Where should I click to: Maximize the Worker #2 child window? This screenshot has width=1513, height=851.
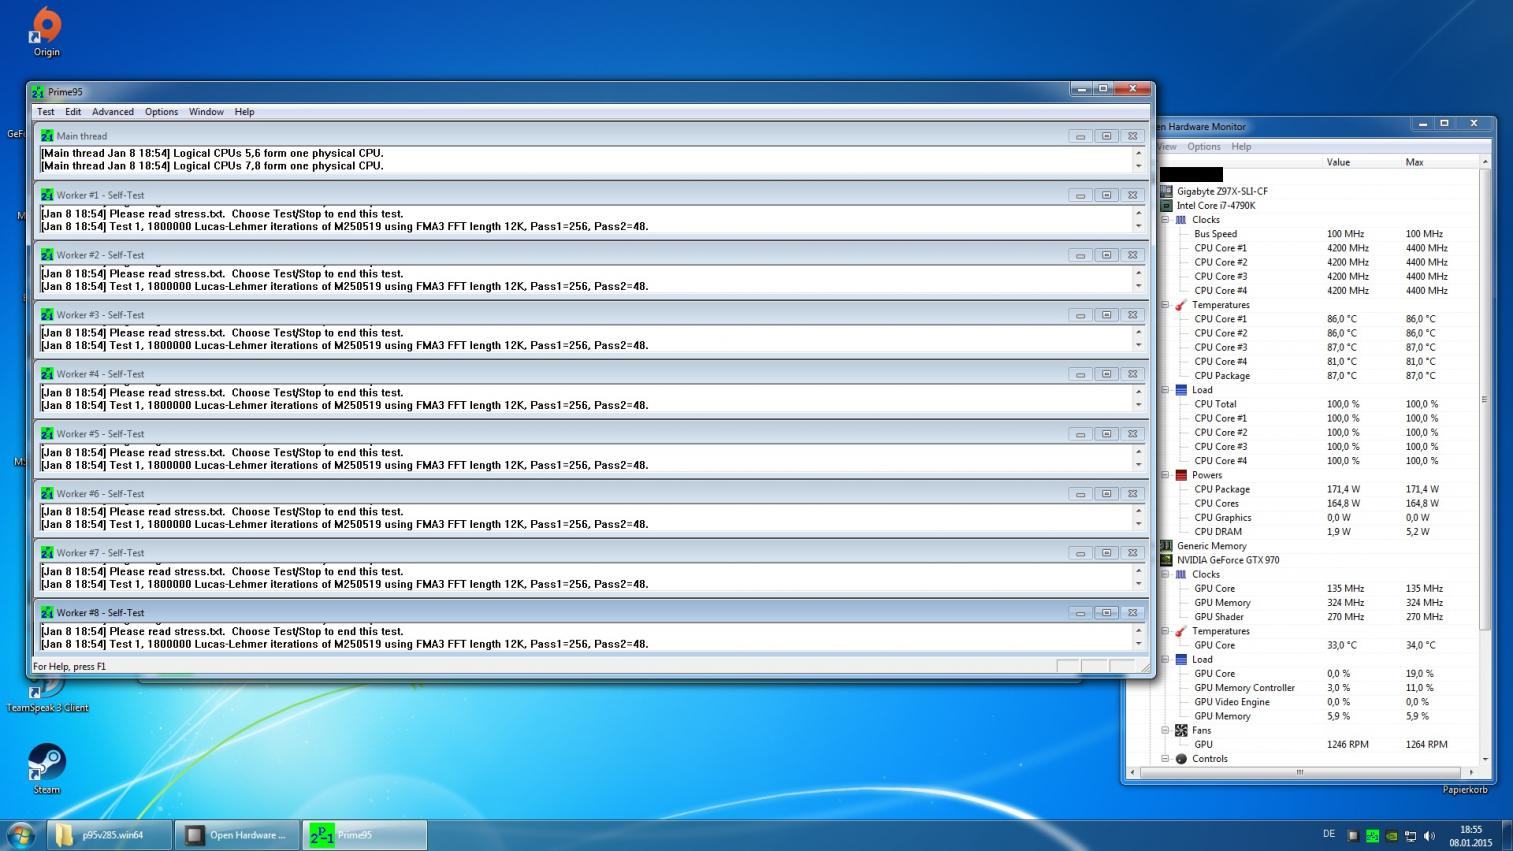(x=1106, y=255)
